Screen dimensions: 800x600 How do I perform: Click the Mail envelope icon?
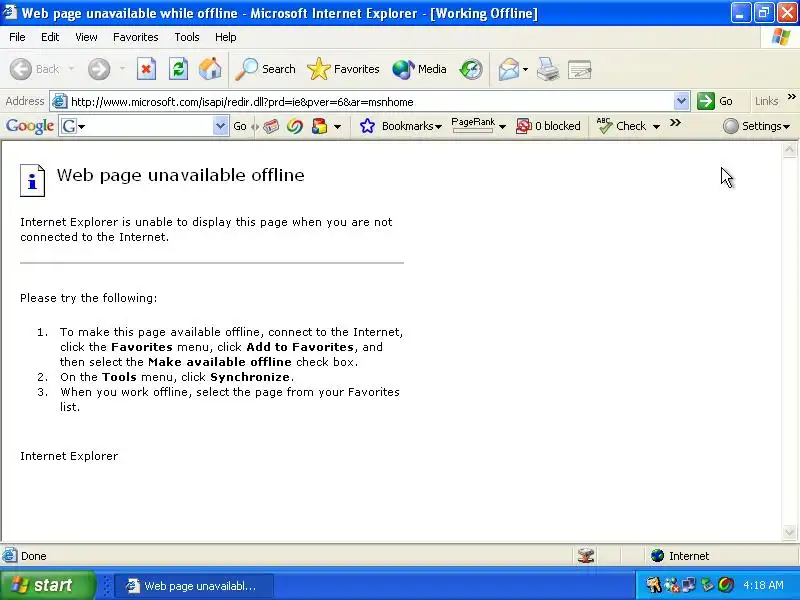(x=509, y=69)
